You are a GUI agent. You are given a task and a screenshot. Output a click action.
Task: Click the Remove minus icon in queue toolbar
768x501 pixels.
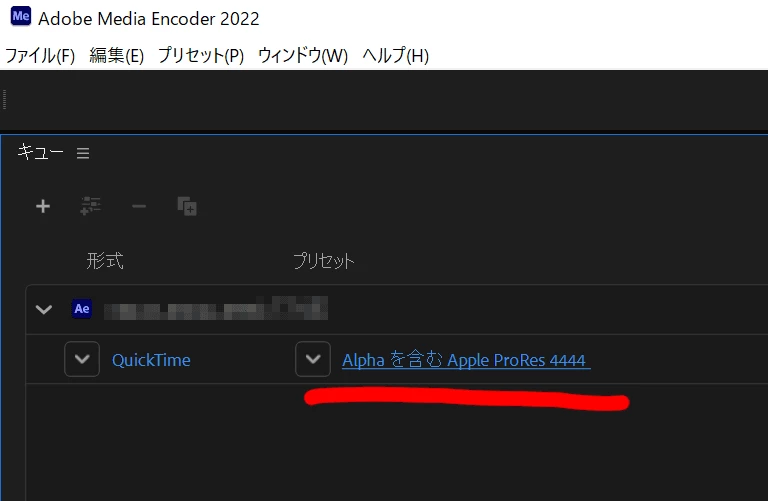tap(139, 206)
